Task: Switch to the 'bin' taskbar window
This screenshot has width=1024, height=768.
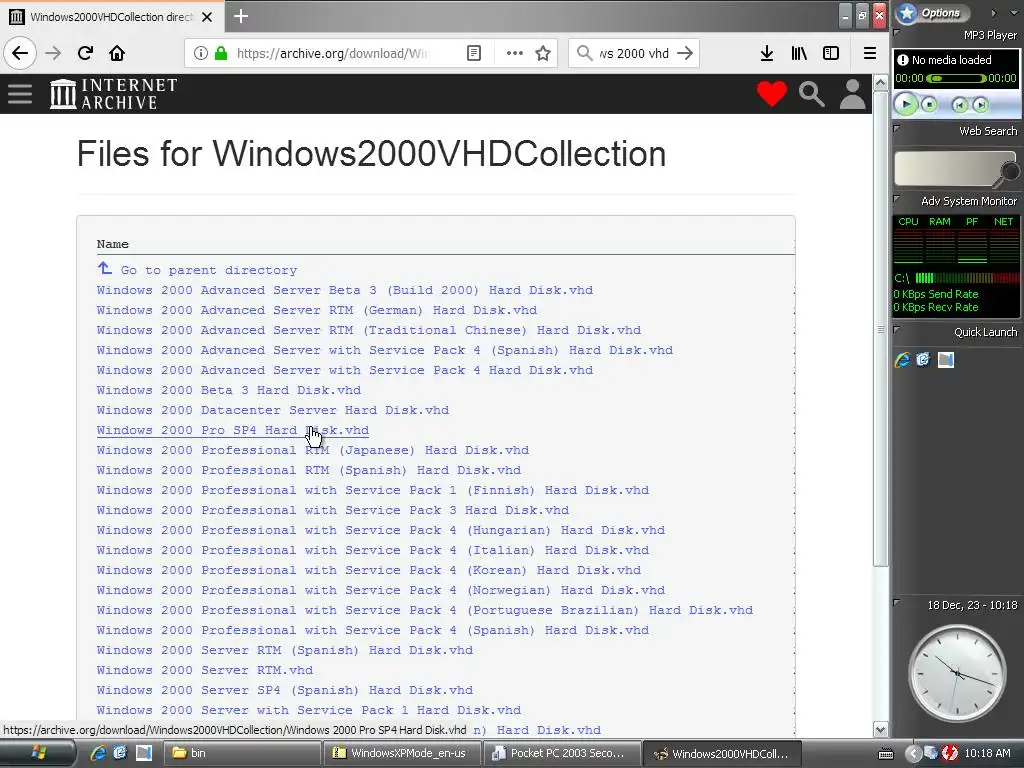Action: pyautogui.click(x=242, y=753)
